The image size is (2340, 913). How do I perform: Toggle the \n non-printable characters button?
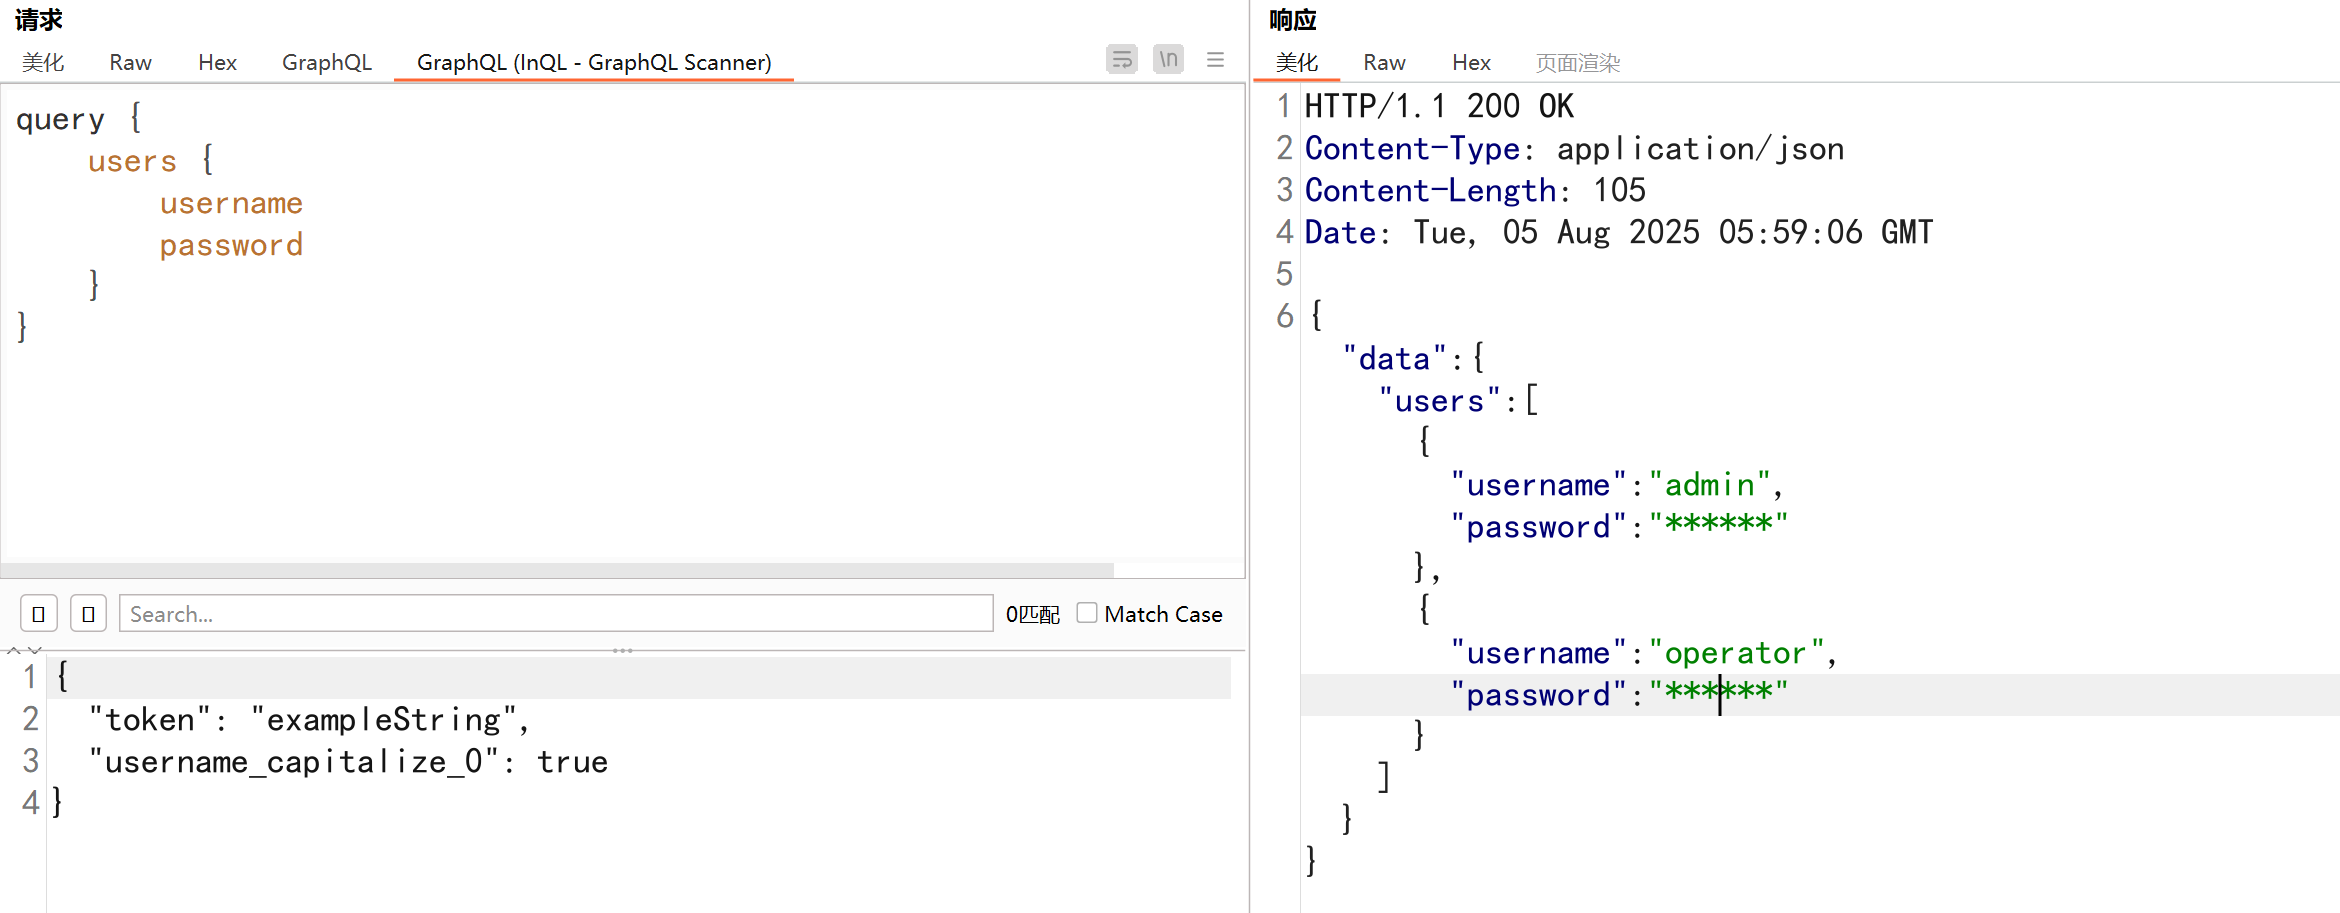coord(1168,60)
